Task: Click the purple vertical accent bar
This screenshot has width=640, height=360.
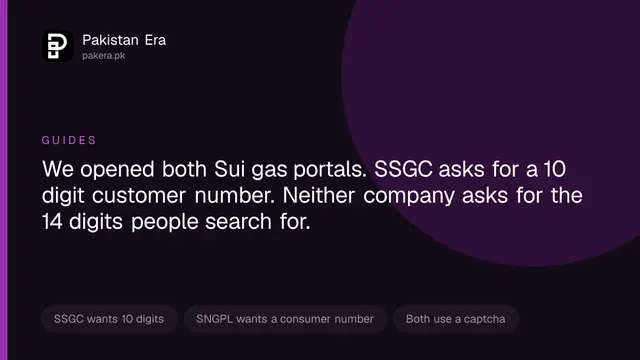Action: coord(4,180)
